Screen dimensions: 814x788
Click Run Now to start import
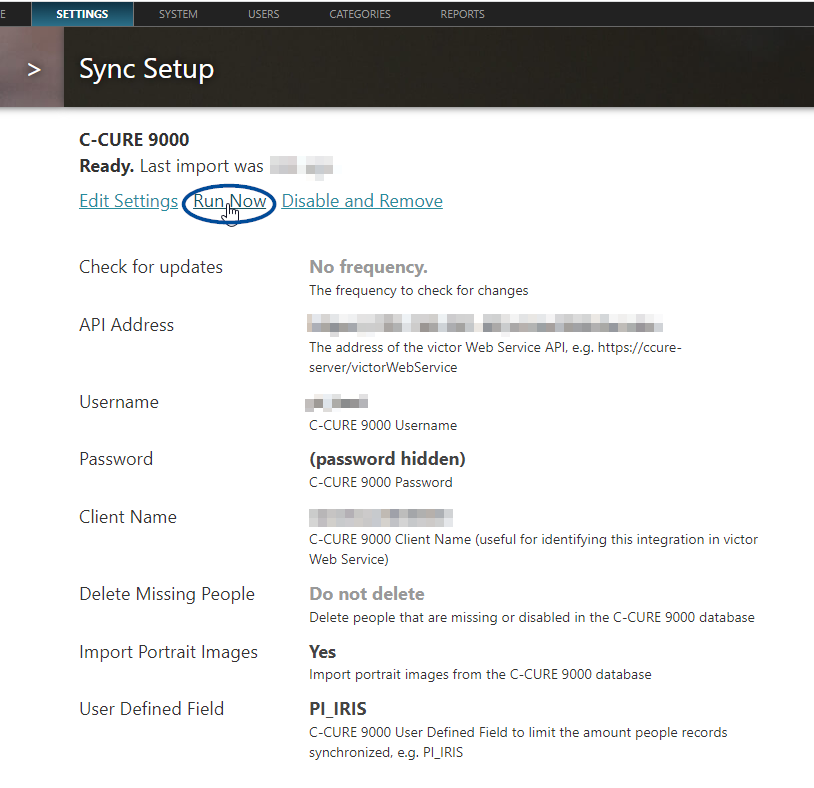coord(229,201)
